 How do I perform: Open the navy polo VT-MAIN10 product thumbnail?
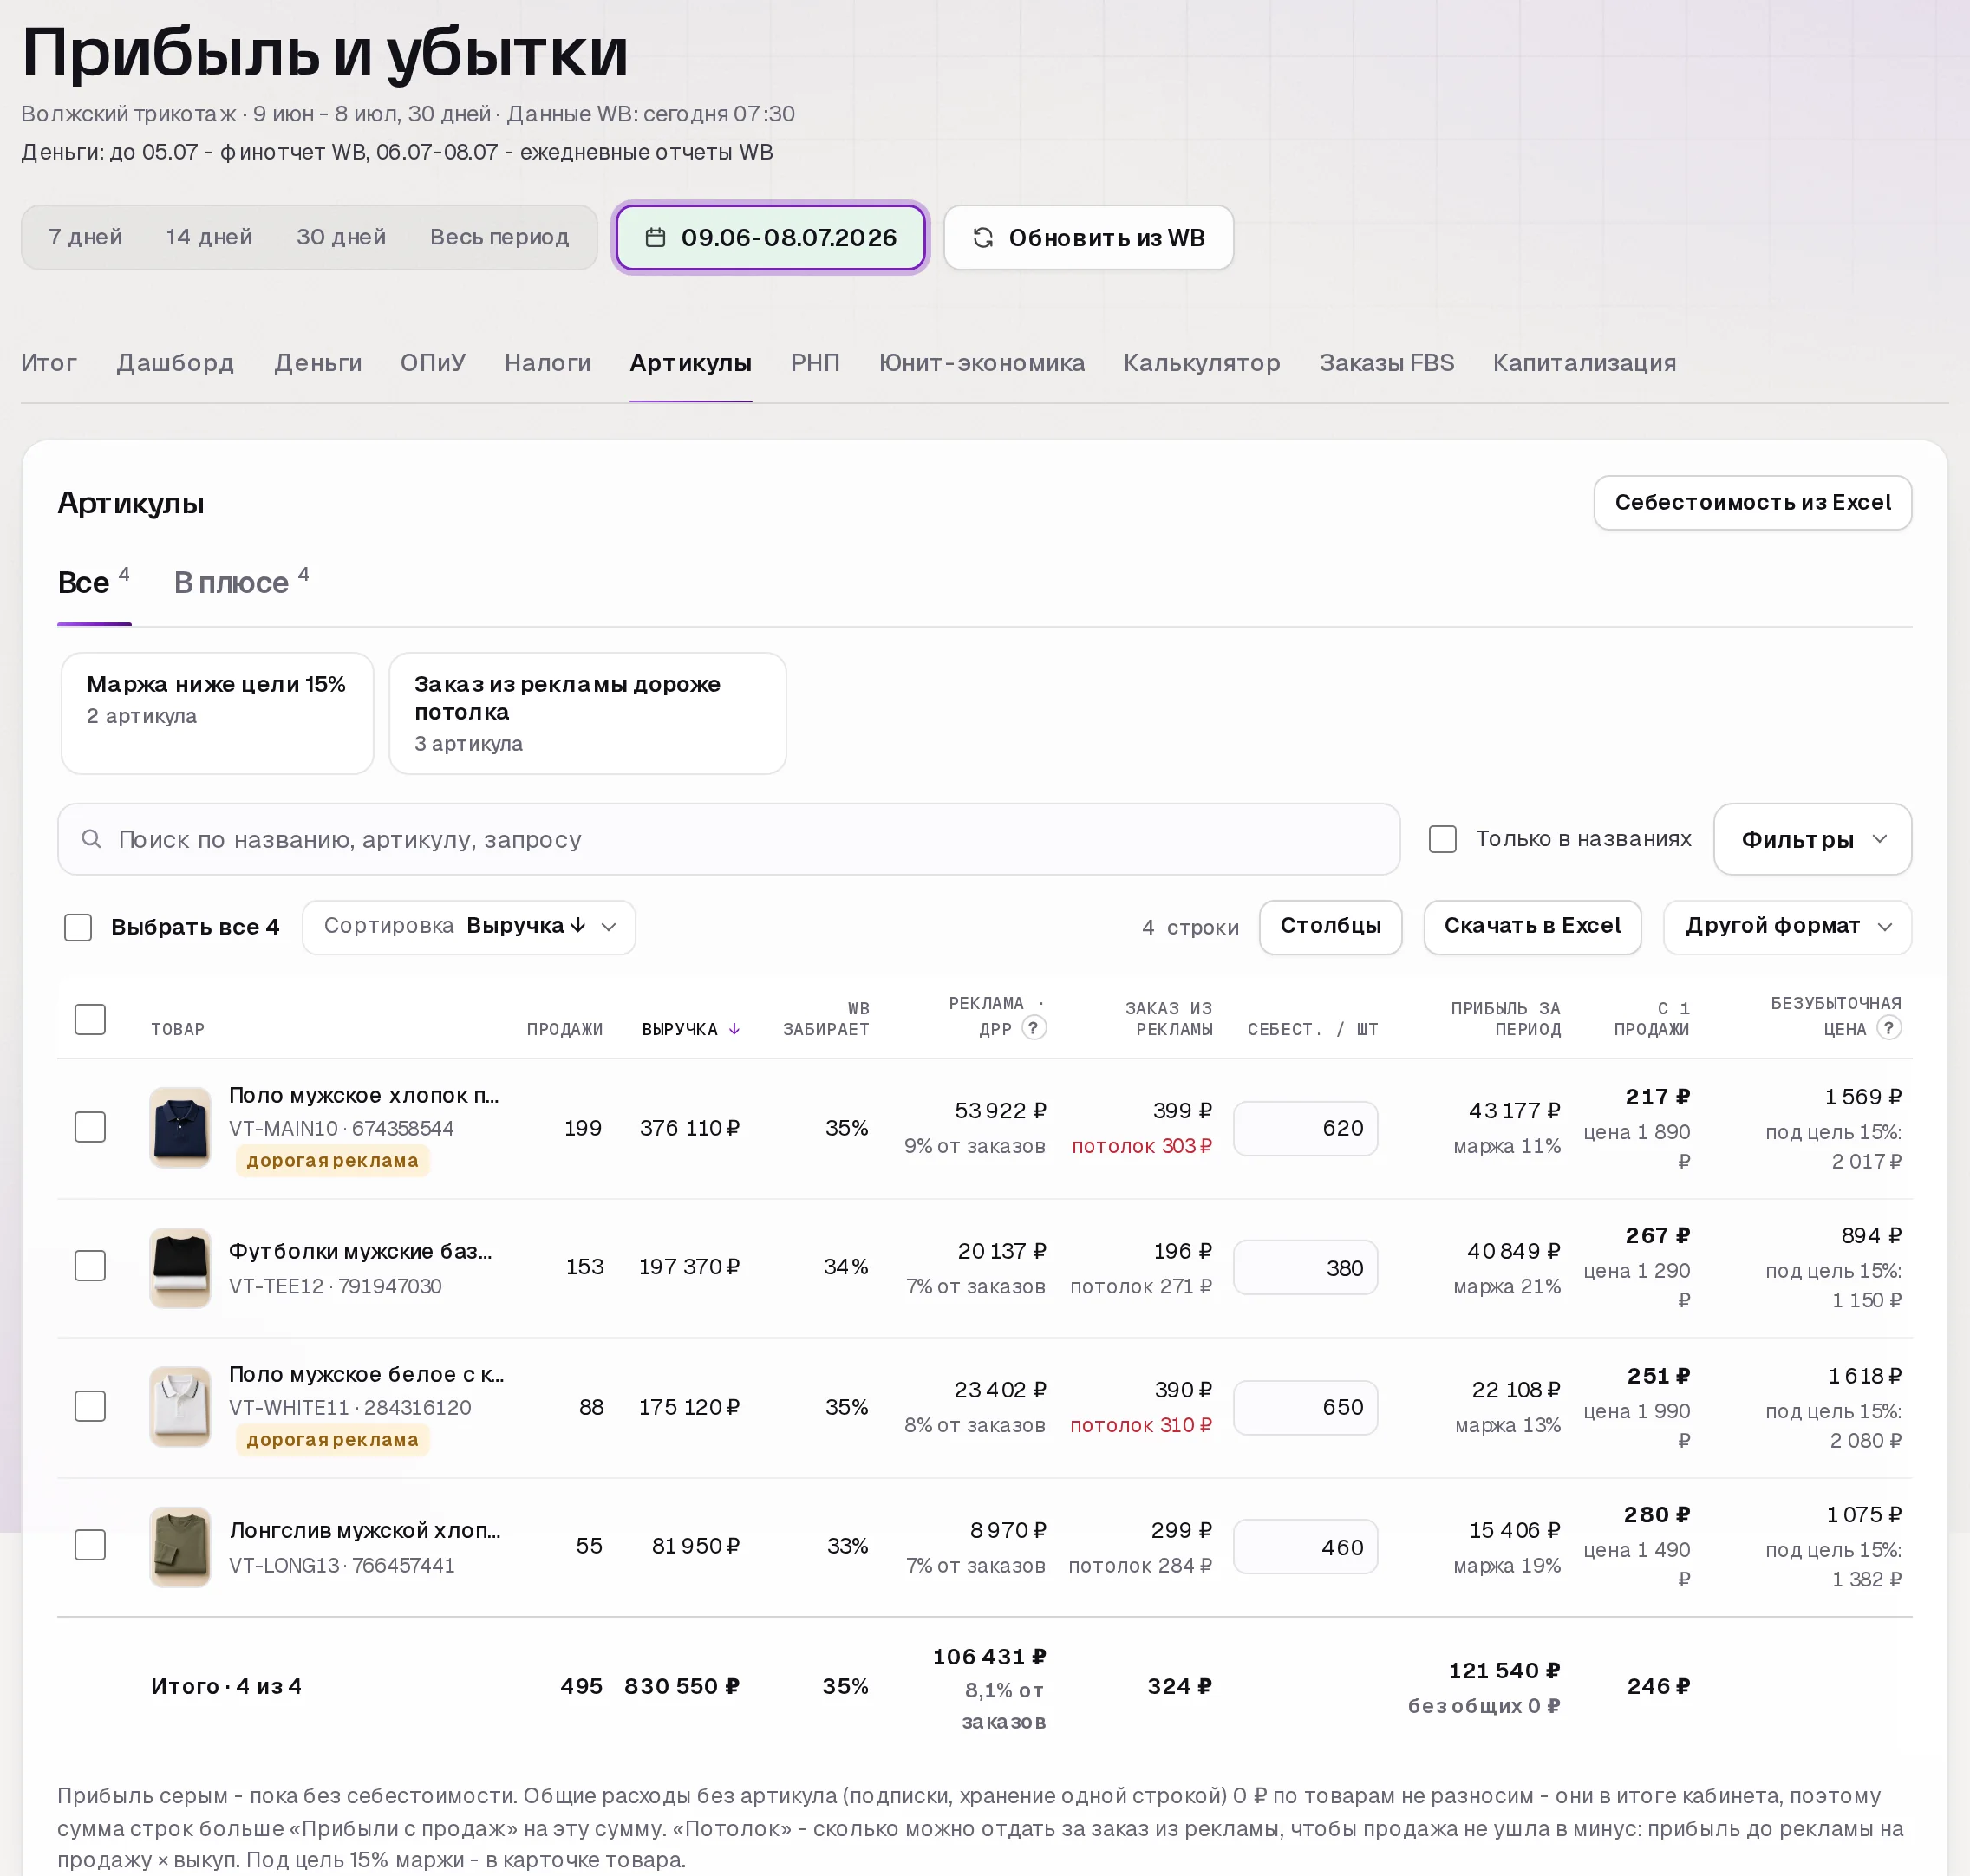click(180, 1128)
